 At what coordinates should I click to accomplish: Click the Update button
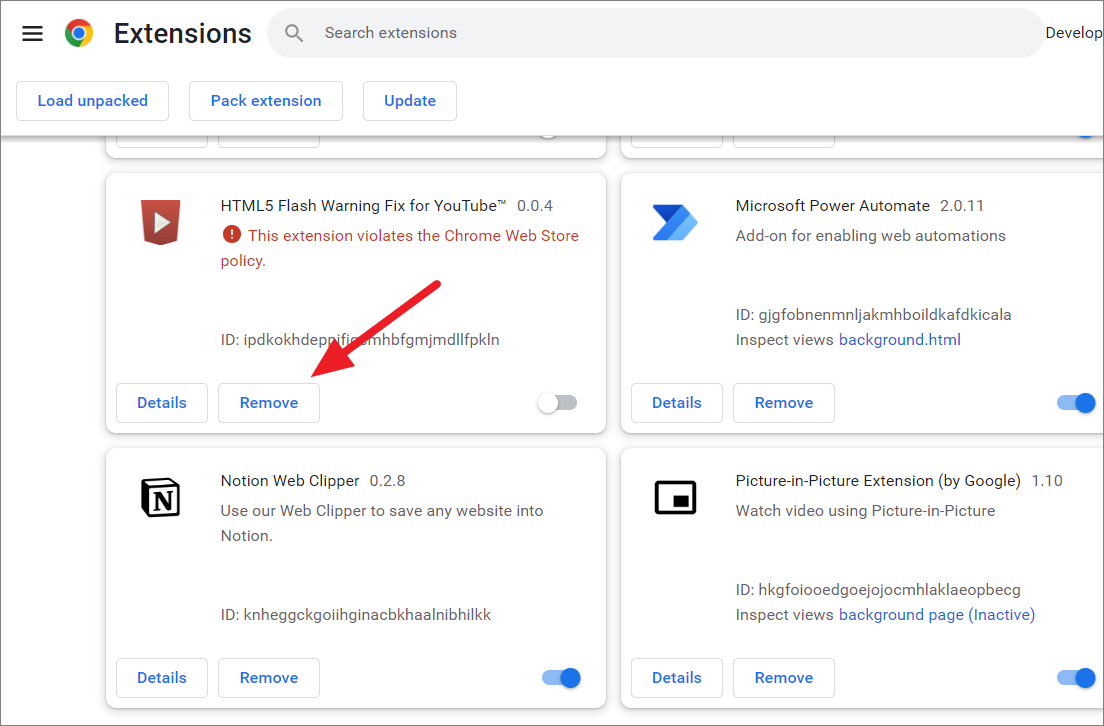tap(410, 101)
